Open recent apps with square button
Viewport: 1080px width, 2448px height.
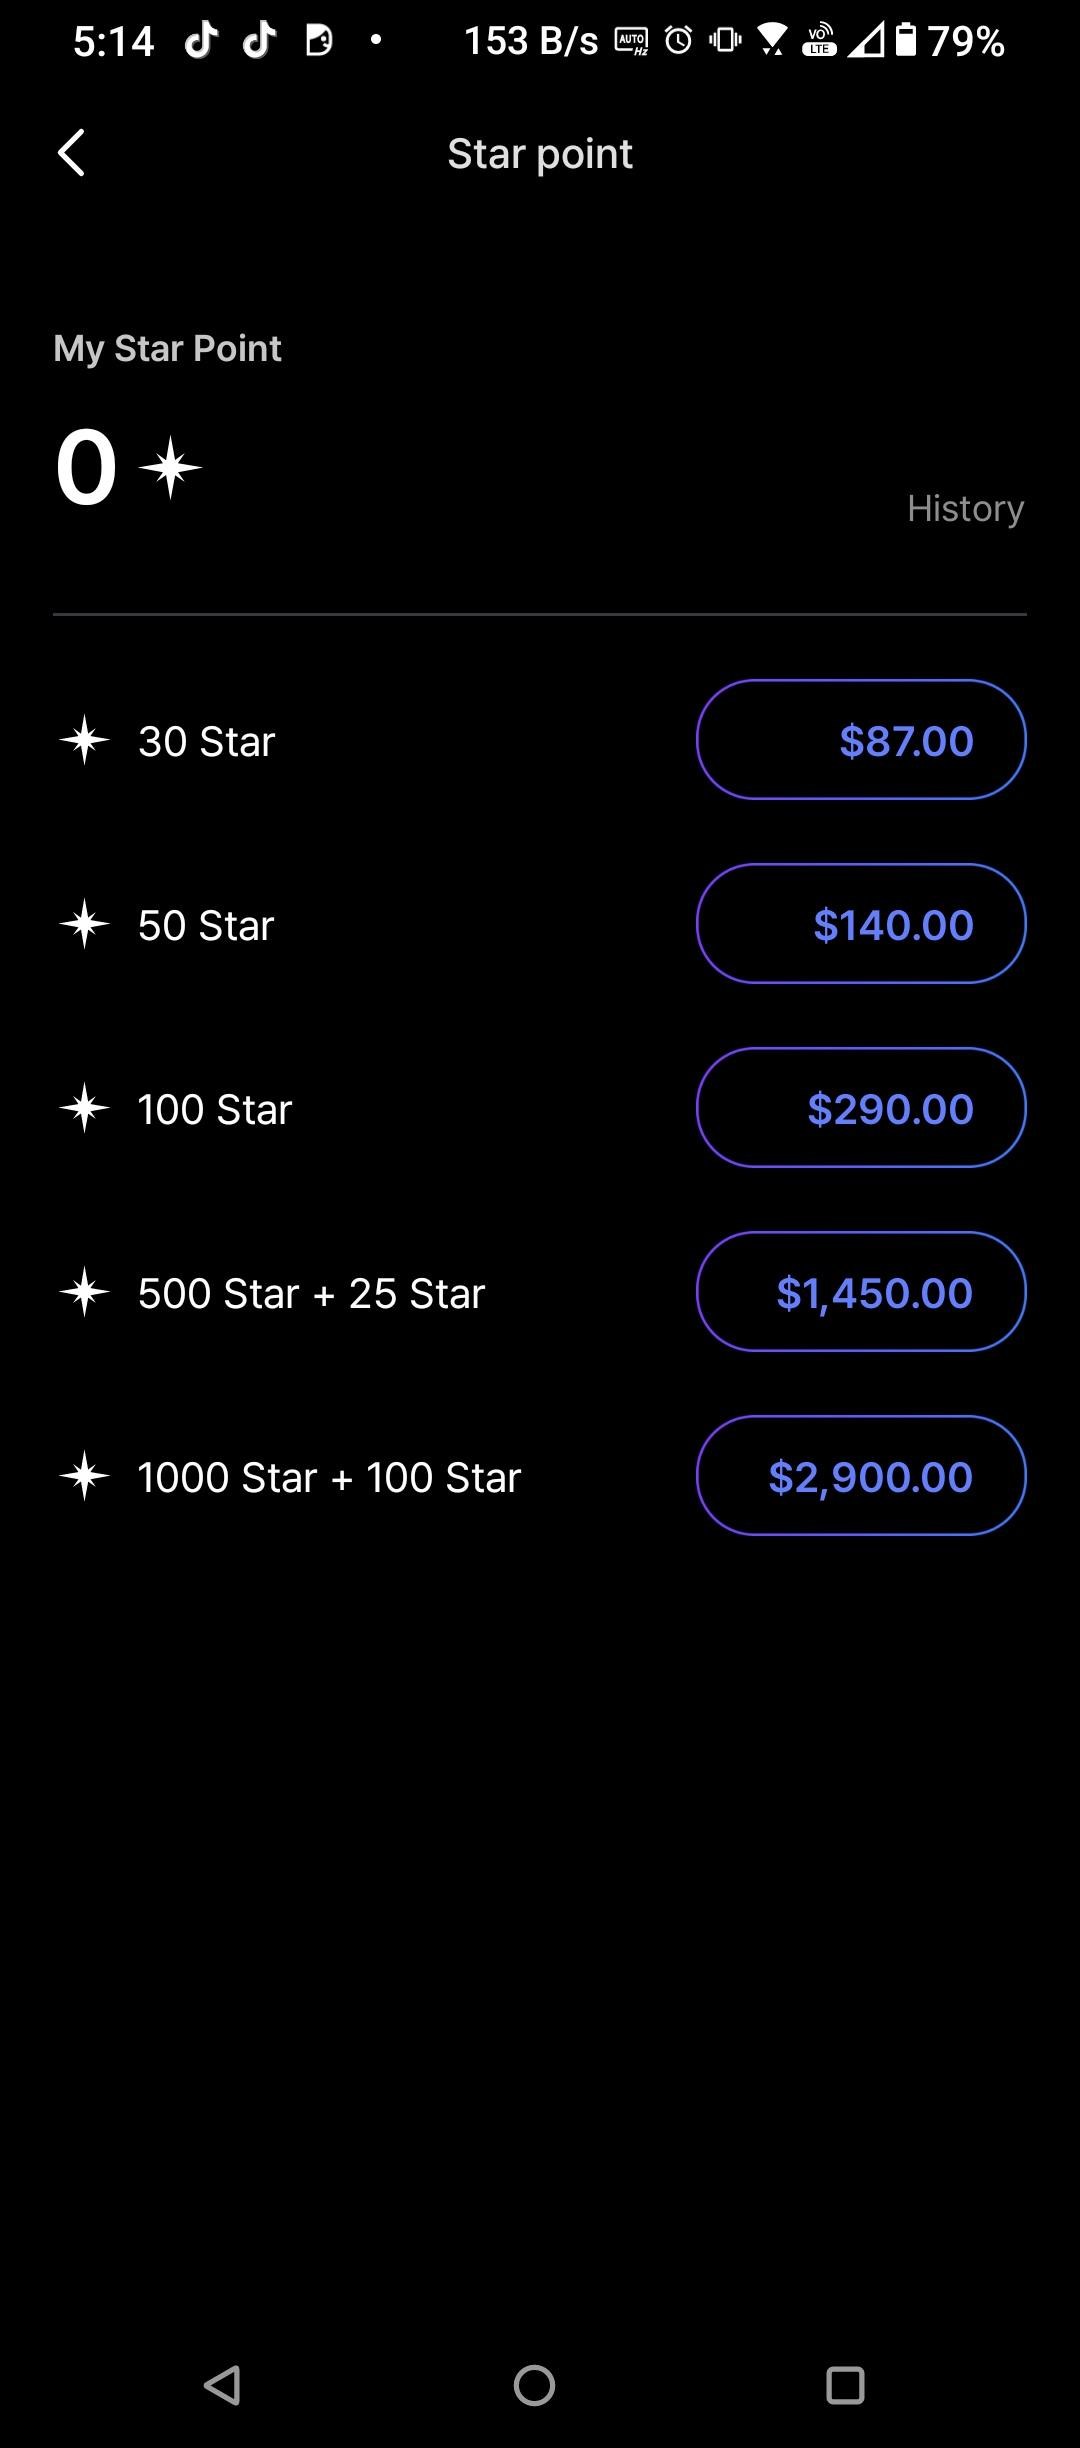(845, 2385)
